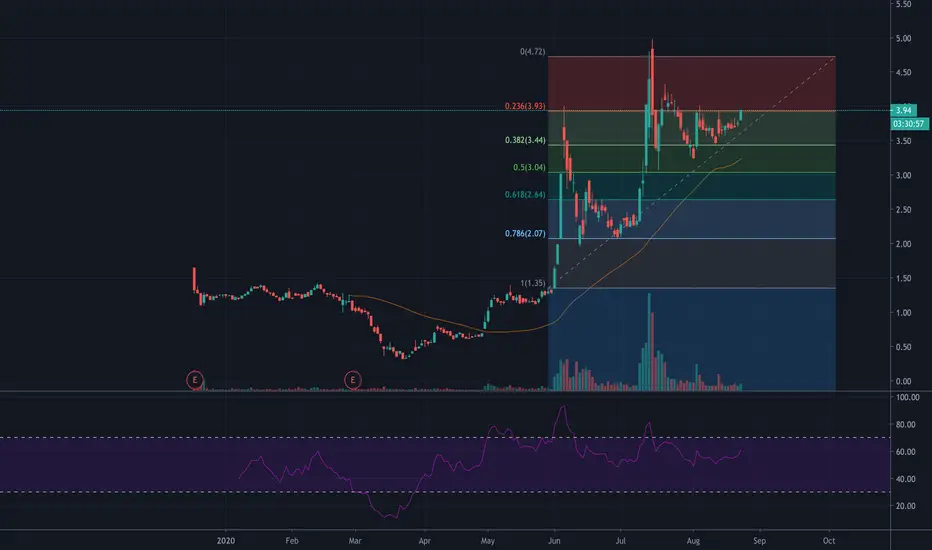The height and width of the screenshot is (550, 932).
Task: Click the Mar label on time axis
Action: [x=355, y=540]
